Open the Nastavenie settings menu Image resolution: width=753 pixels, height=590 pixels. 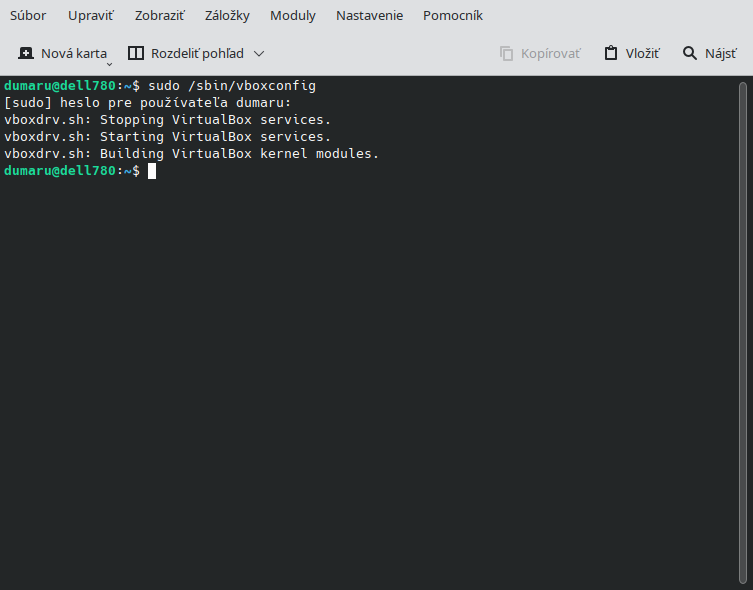click(x=369, y=15)
